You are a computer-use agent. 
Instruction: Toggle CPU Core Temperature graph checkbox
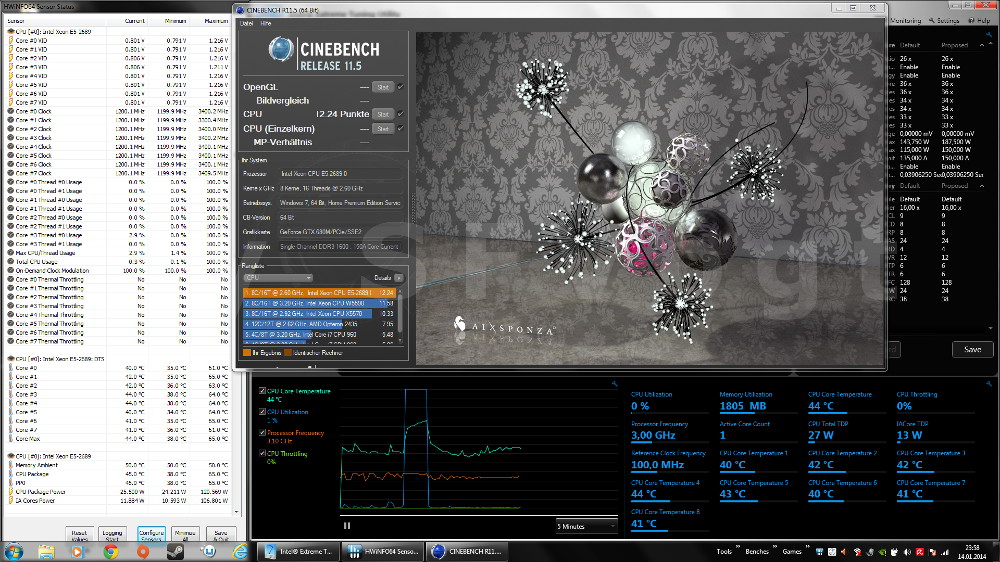(x=262, y=391)
